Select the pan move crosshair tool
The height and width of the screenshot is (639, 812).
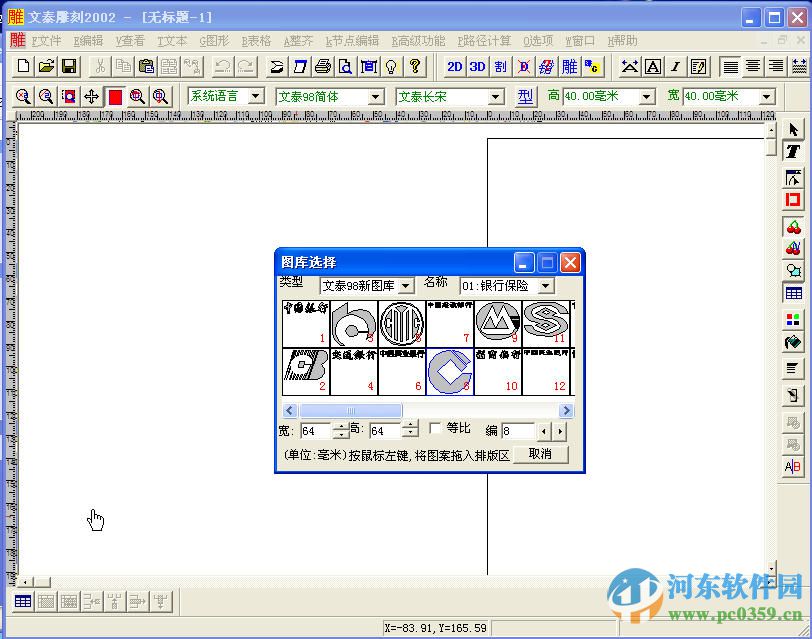pos(92,96)
